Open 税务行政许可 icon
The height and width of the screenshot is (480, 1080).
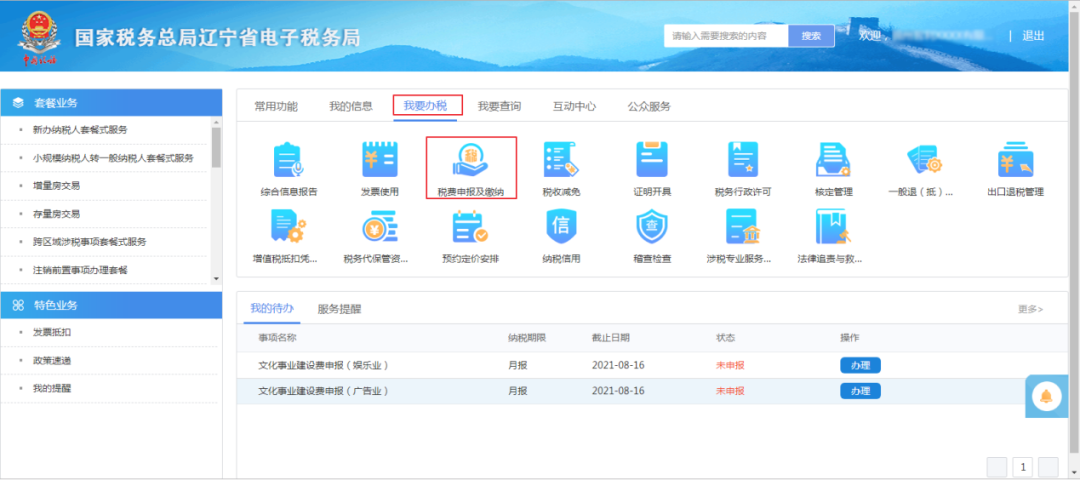click(x=742, y=160)
